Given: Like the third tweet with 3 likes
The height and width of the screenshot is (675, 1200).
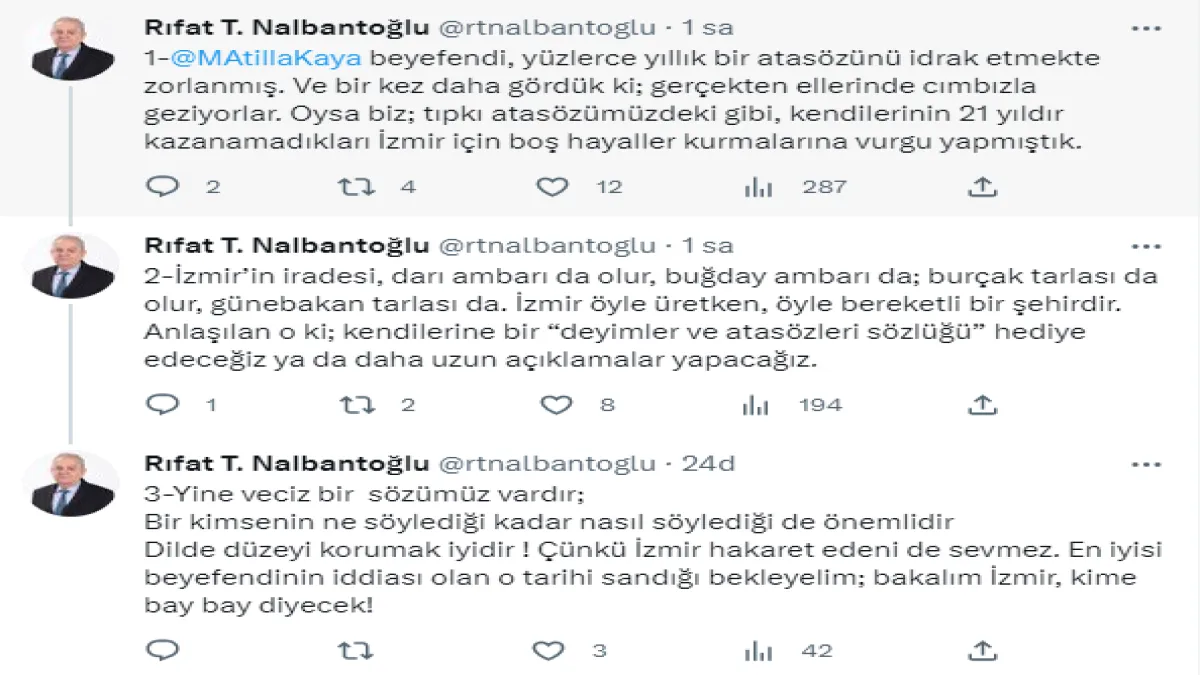Looking at the screenshot, I should 549,650.
